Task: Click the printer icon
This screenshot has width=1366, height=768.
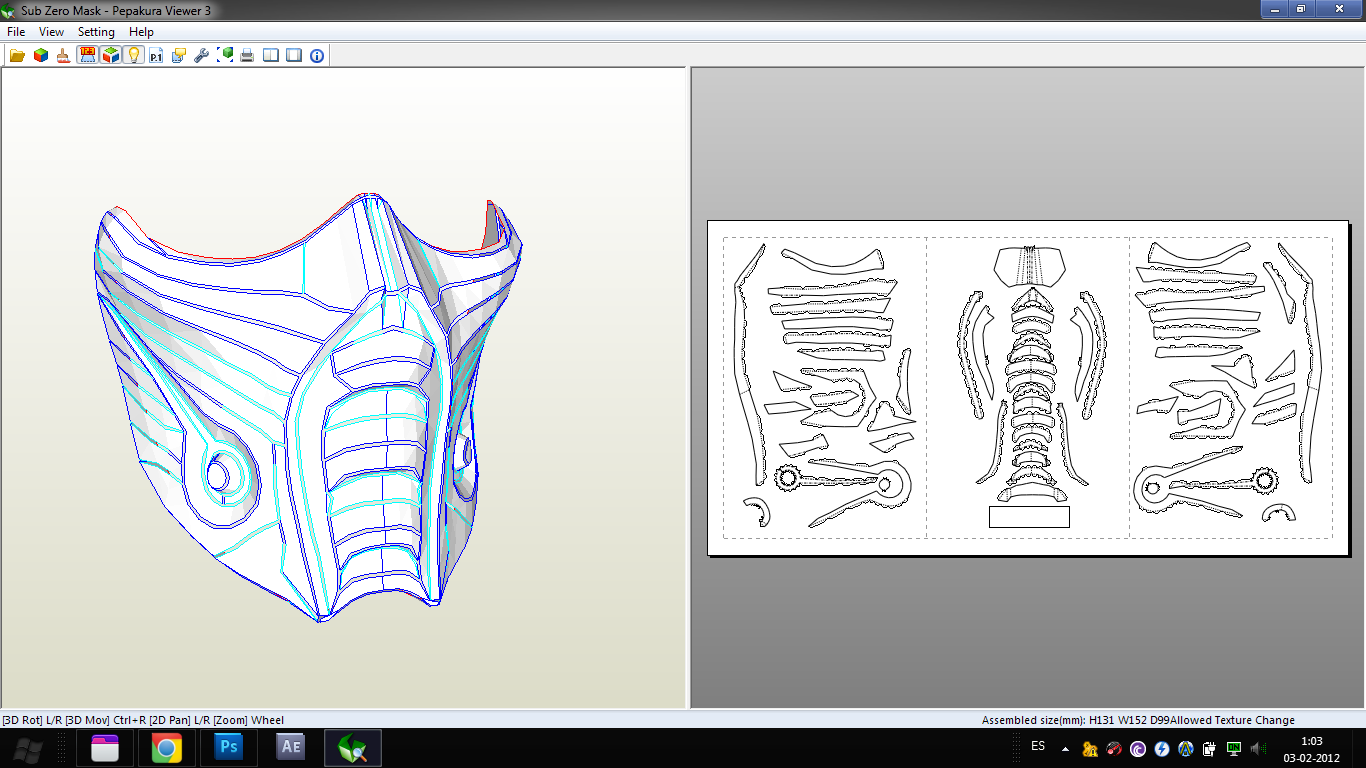Action: tap(247, 55)
